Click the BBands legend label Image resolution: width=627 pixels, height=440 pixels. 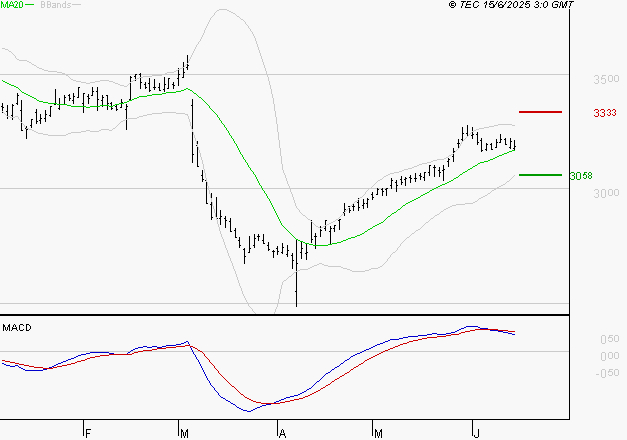[56, 5]
